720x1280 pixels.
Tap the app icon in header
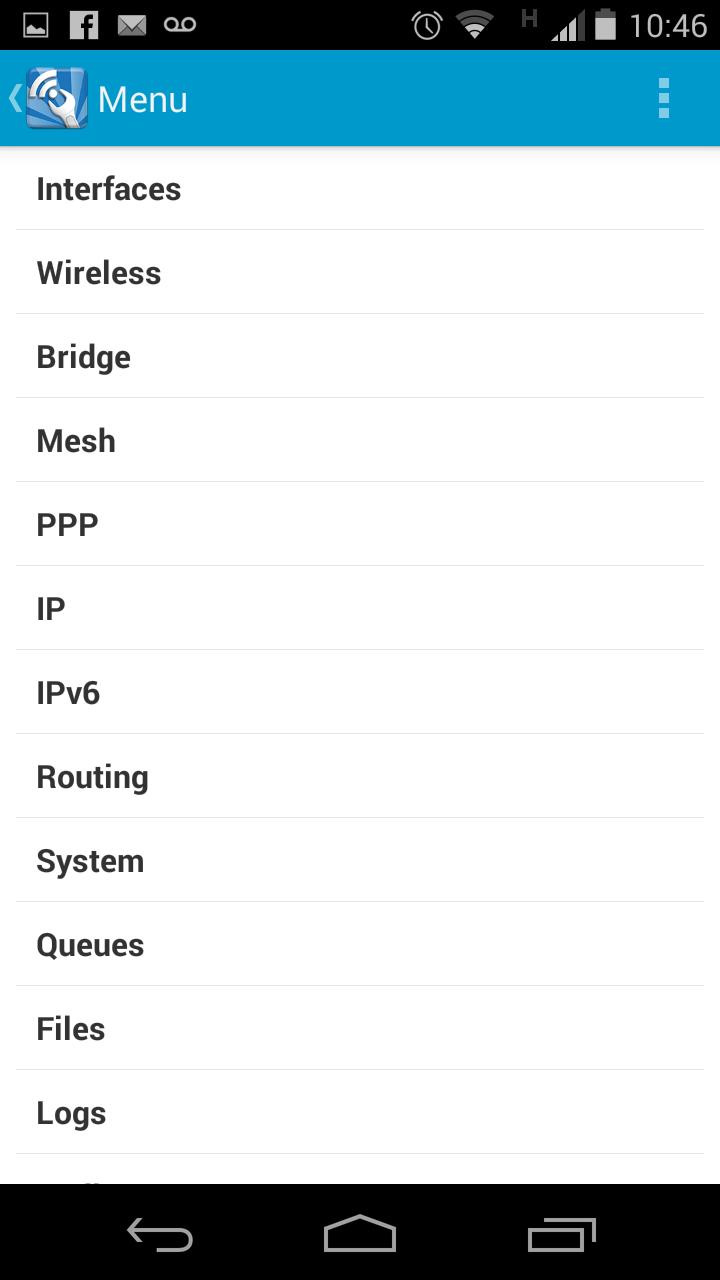(x=57, y=99)
